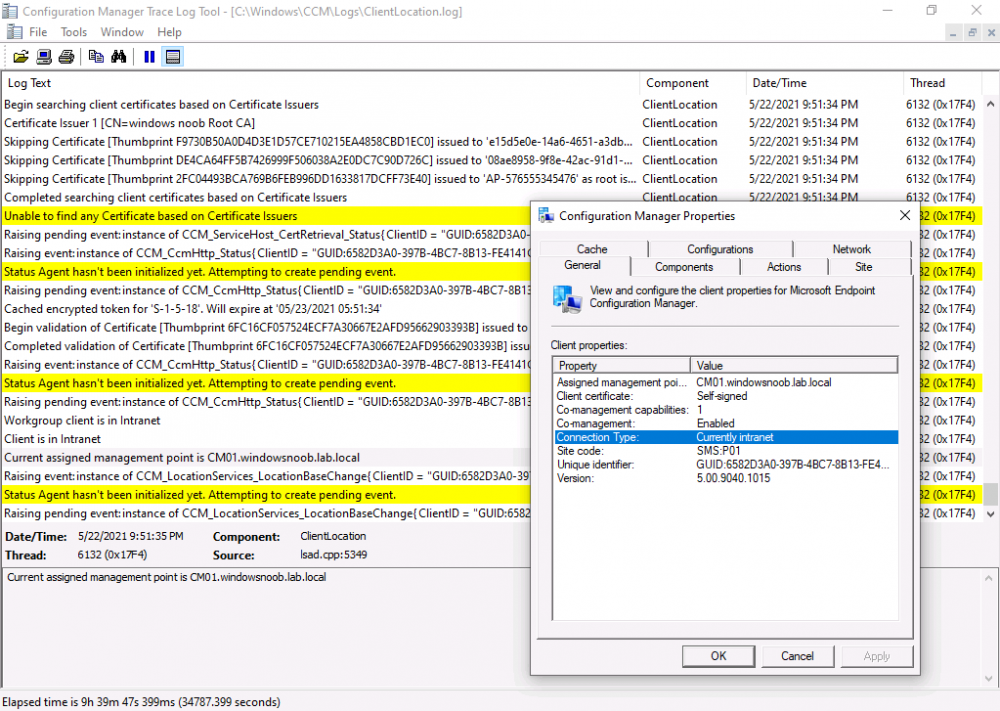Click the Find binoculars toolbar icon

click(119, 57)
